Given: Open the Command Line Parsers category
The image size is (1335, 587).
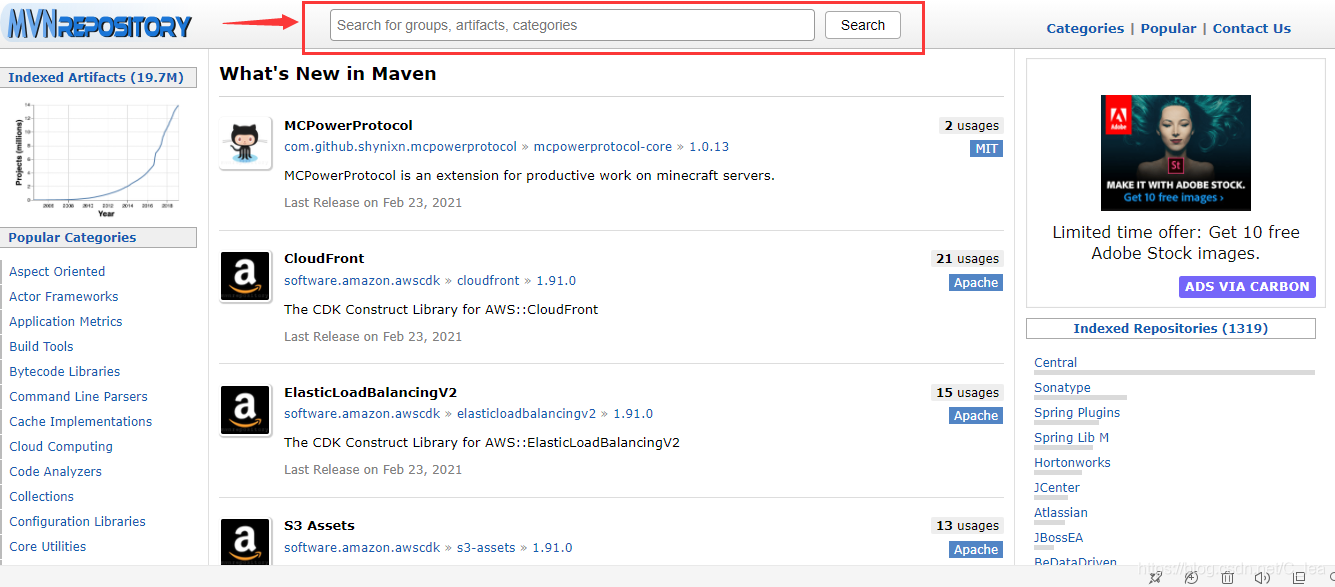Looking at the screenshot, I should click(78, 396).
